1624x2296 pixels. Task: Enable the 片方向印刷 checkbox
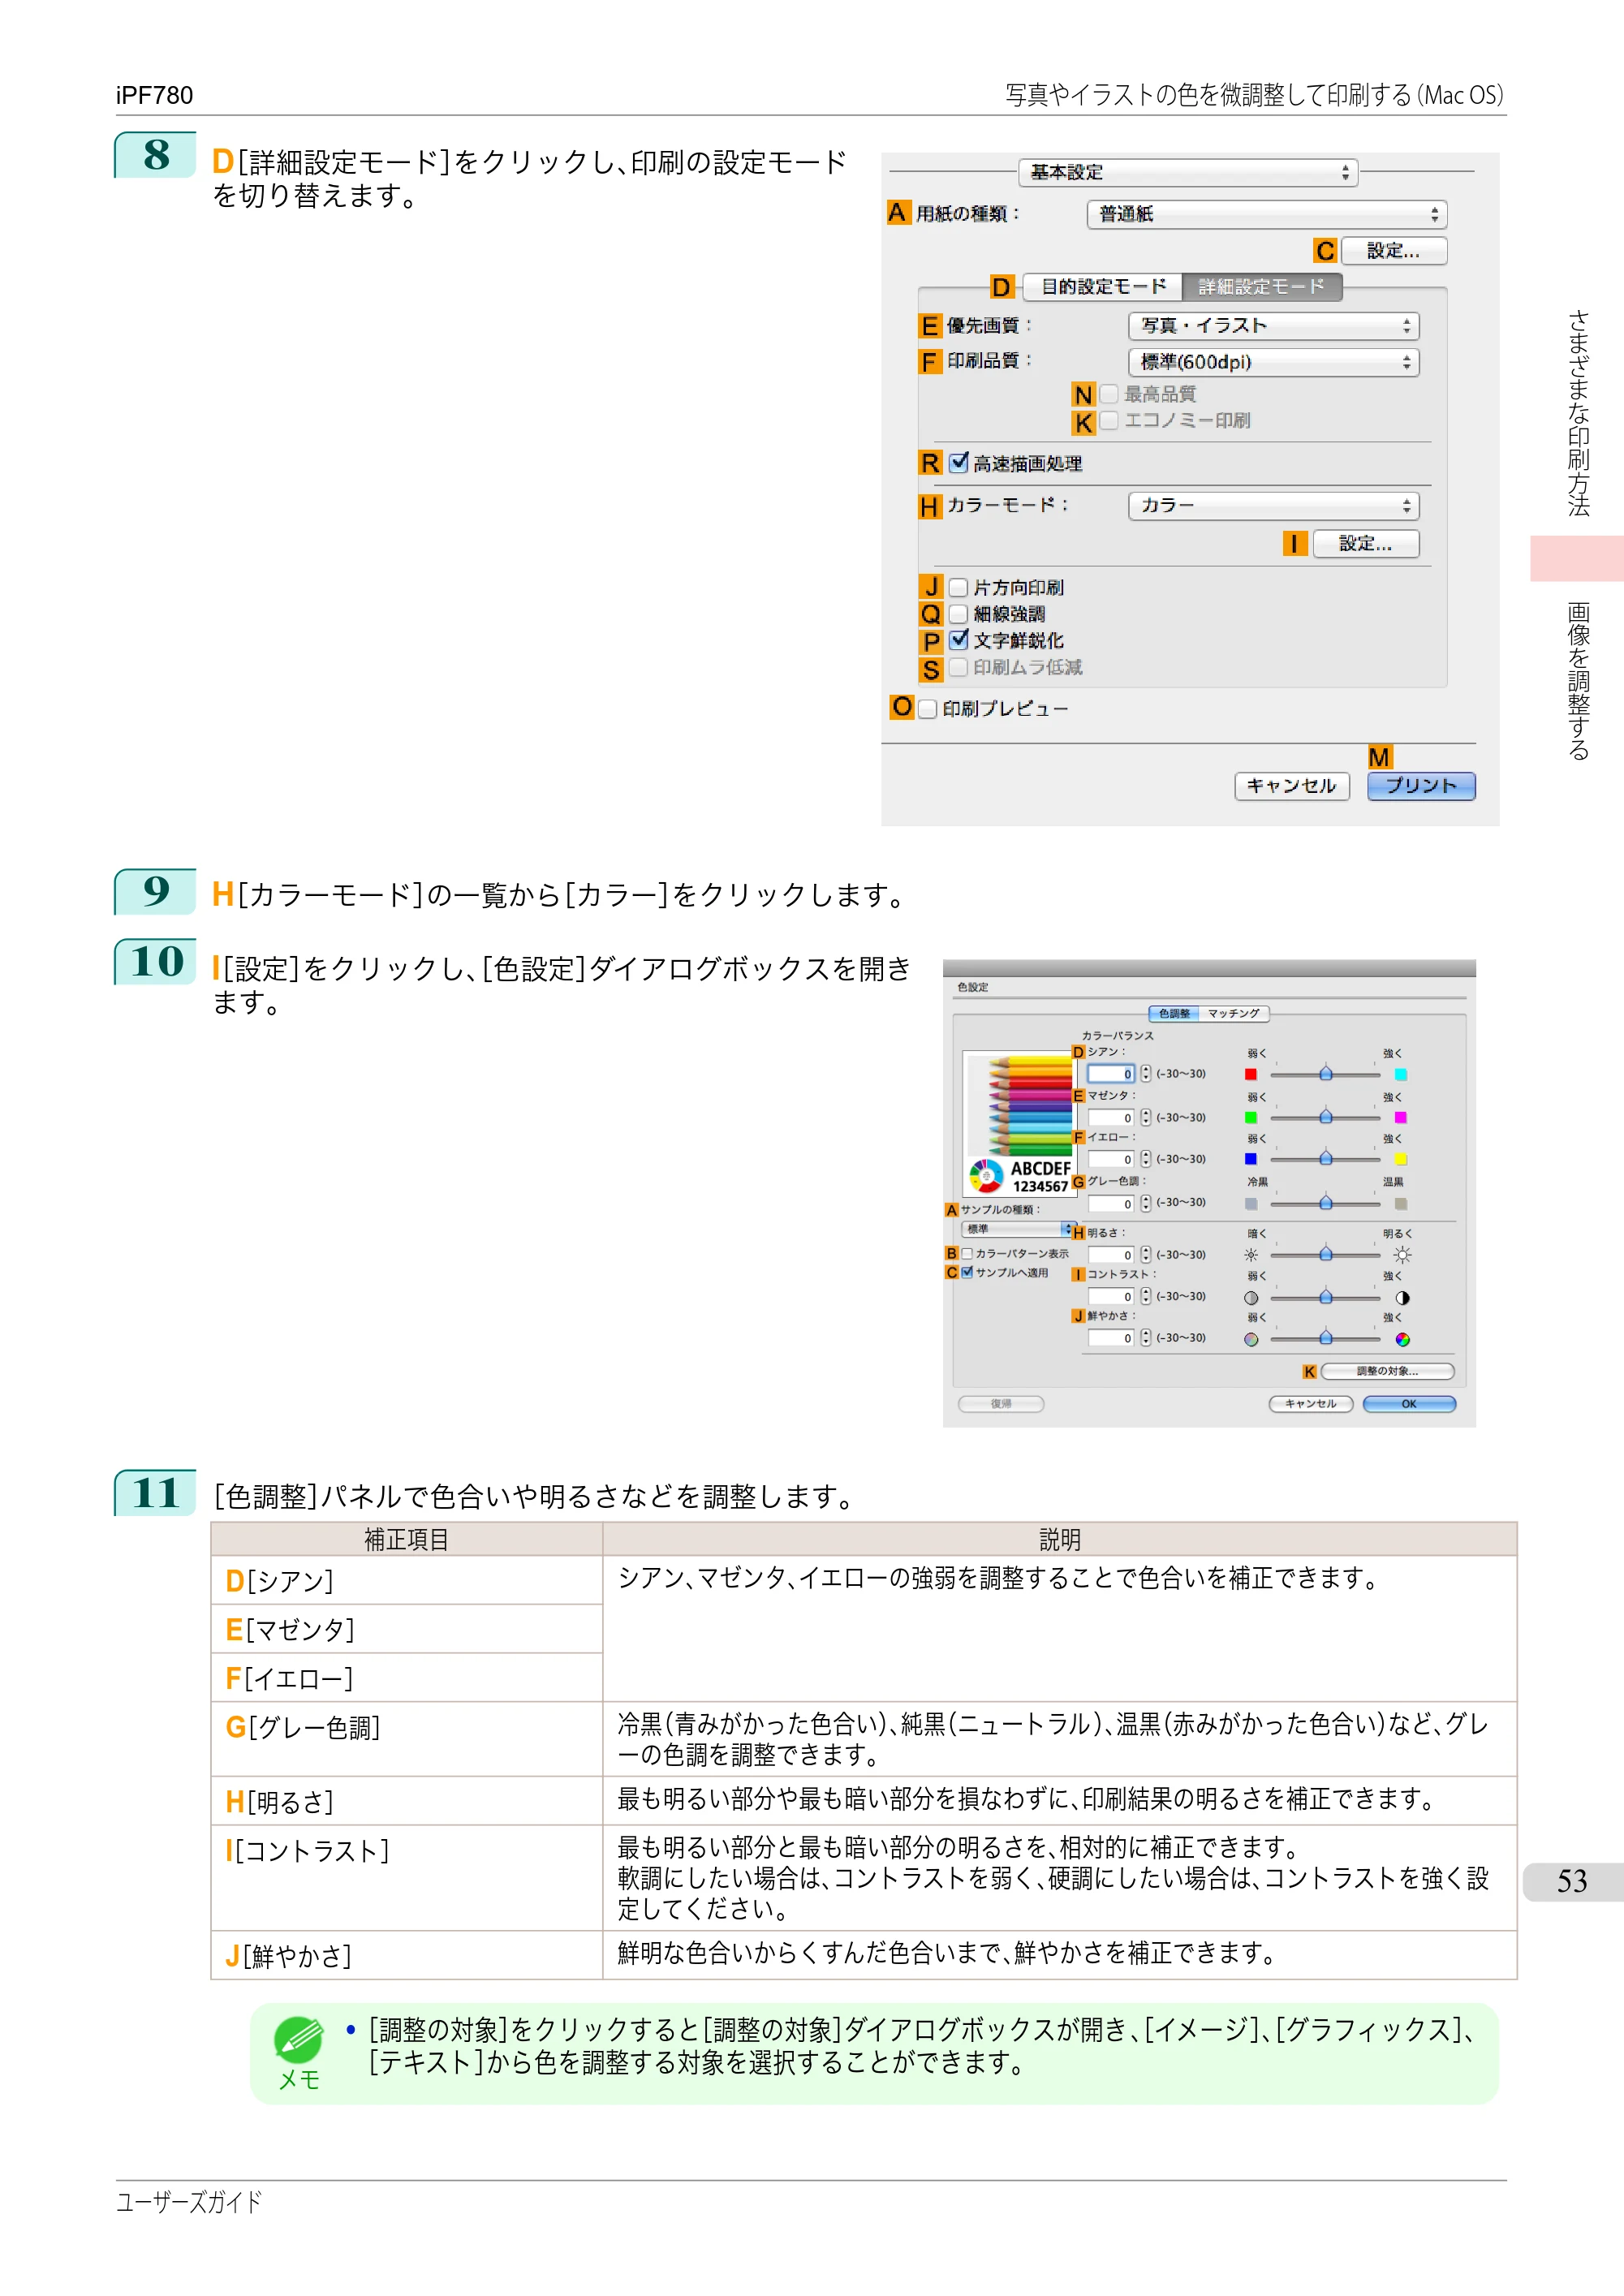pos(958,588)
